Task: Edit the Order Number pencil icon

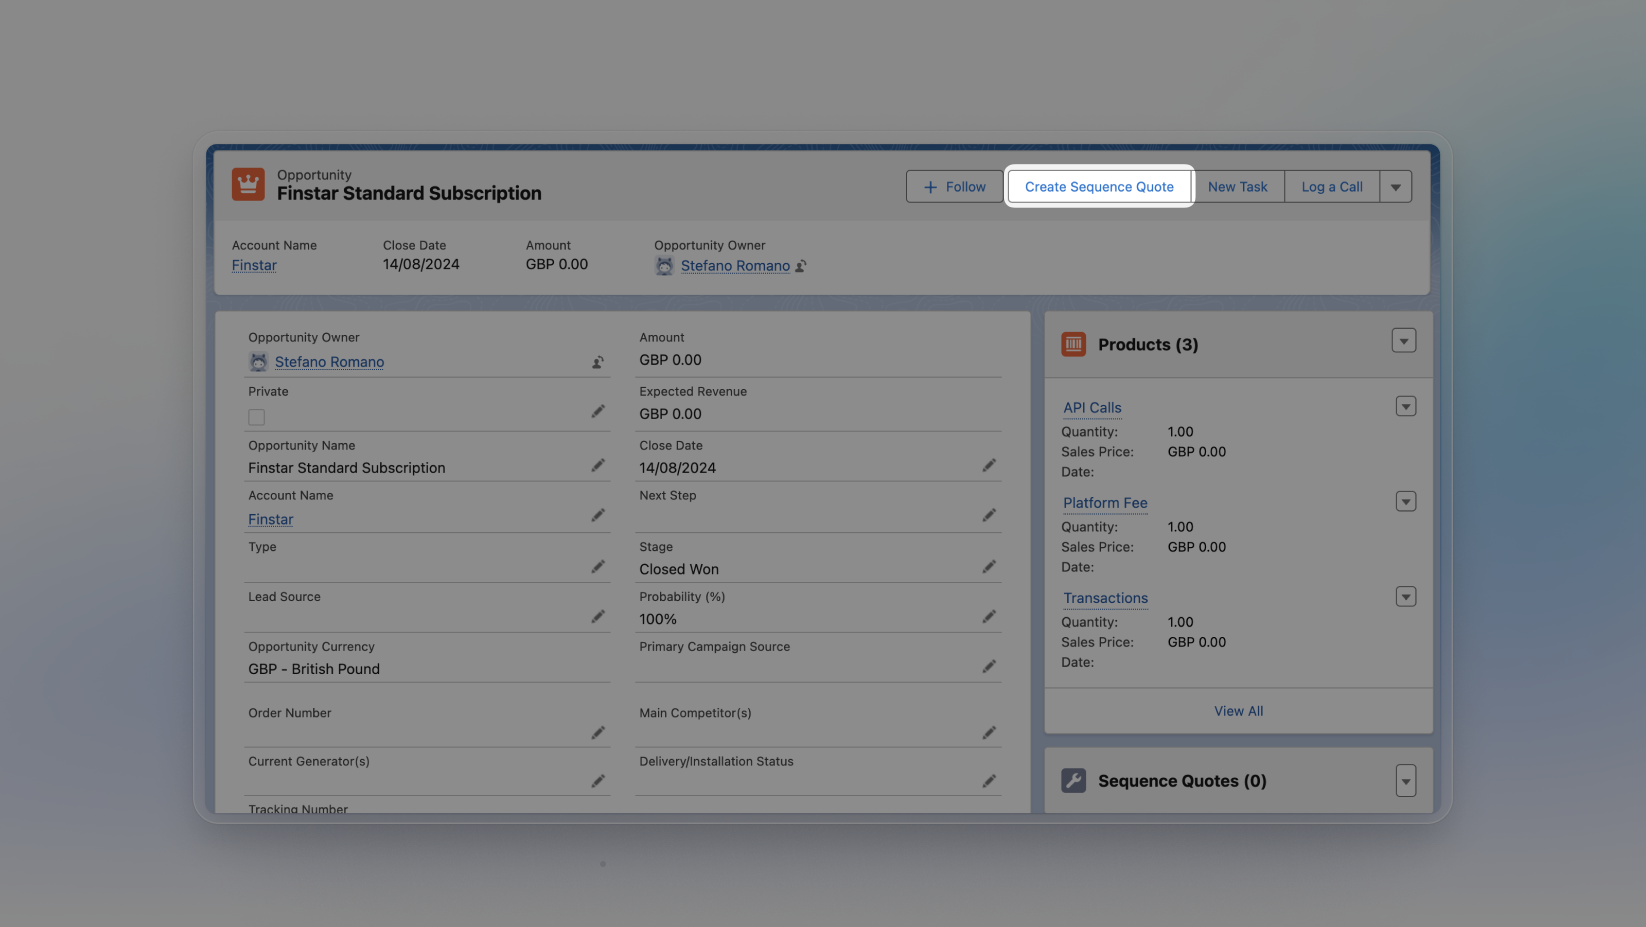Action: (x=598, y=733)
